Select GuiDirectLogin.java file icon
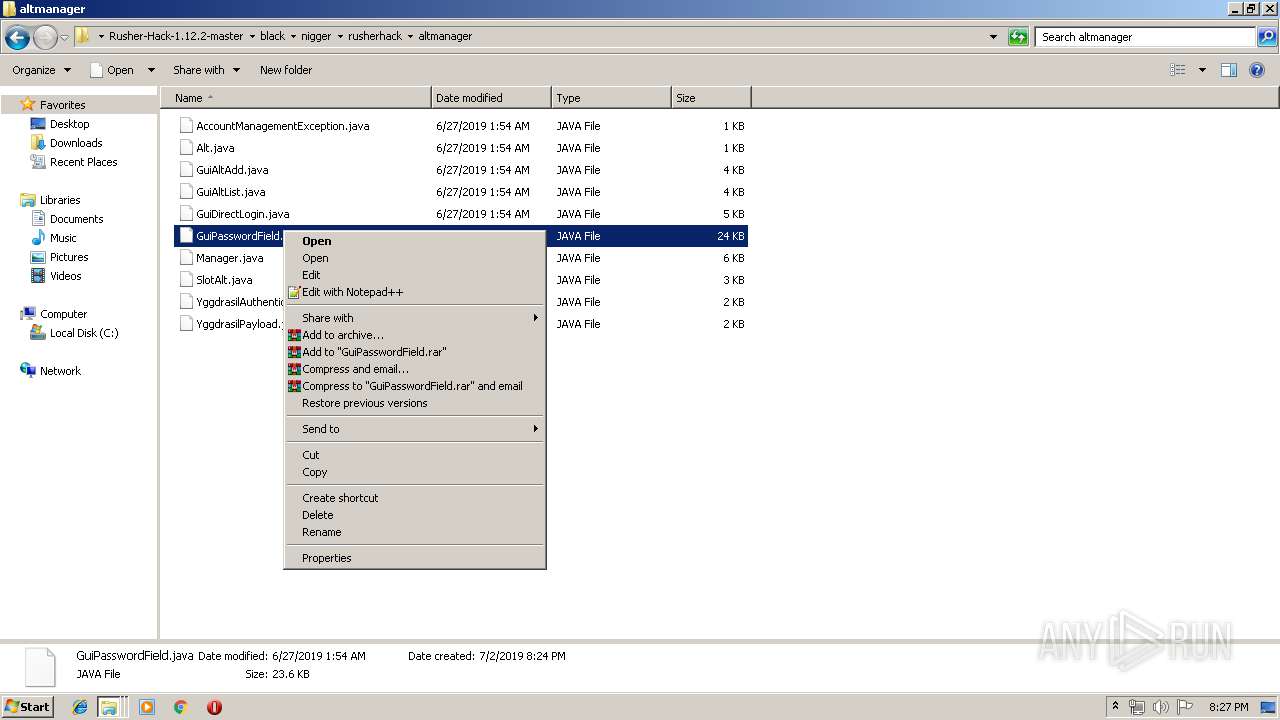Viewport: 1280px width, 720px height. tap(185, 214)
